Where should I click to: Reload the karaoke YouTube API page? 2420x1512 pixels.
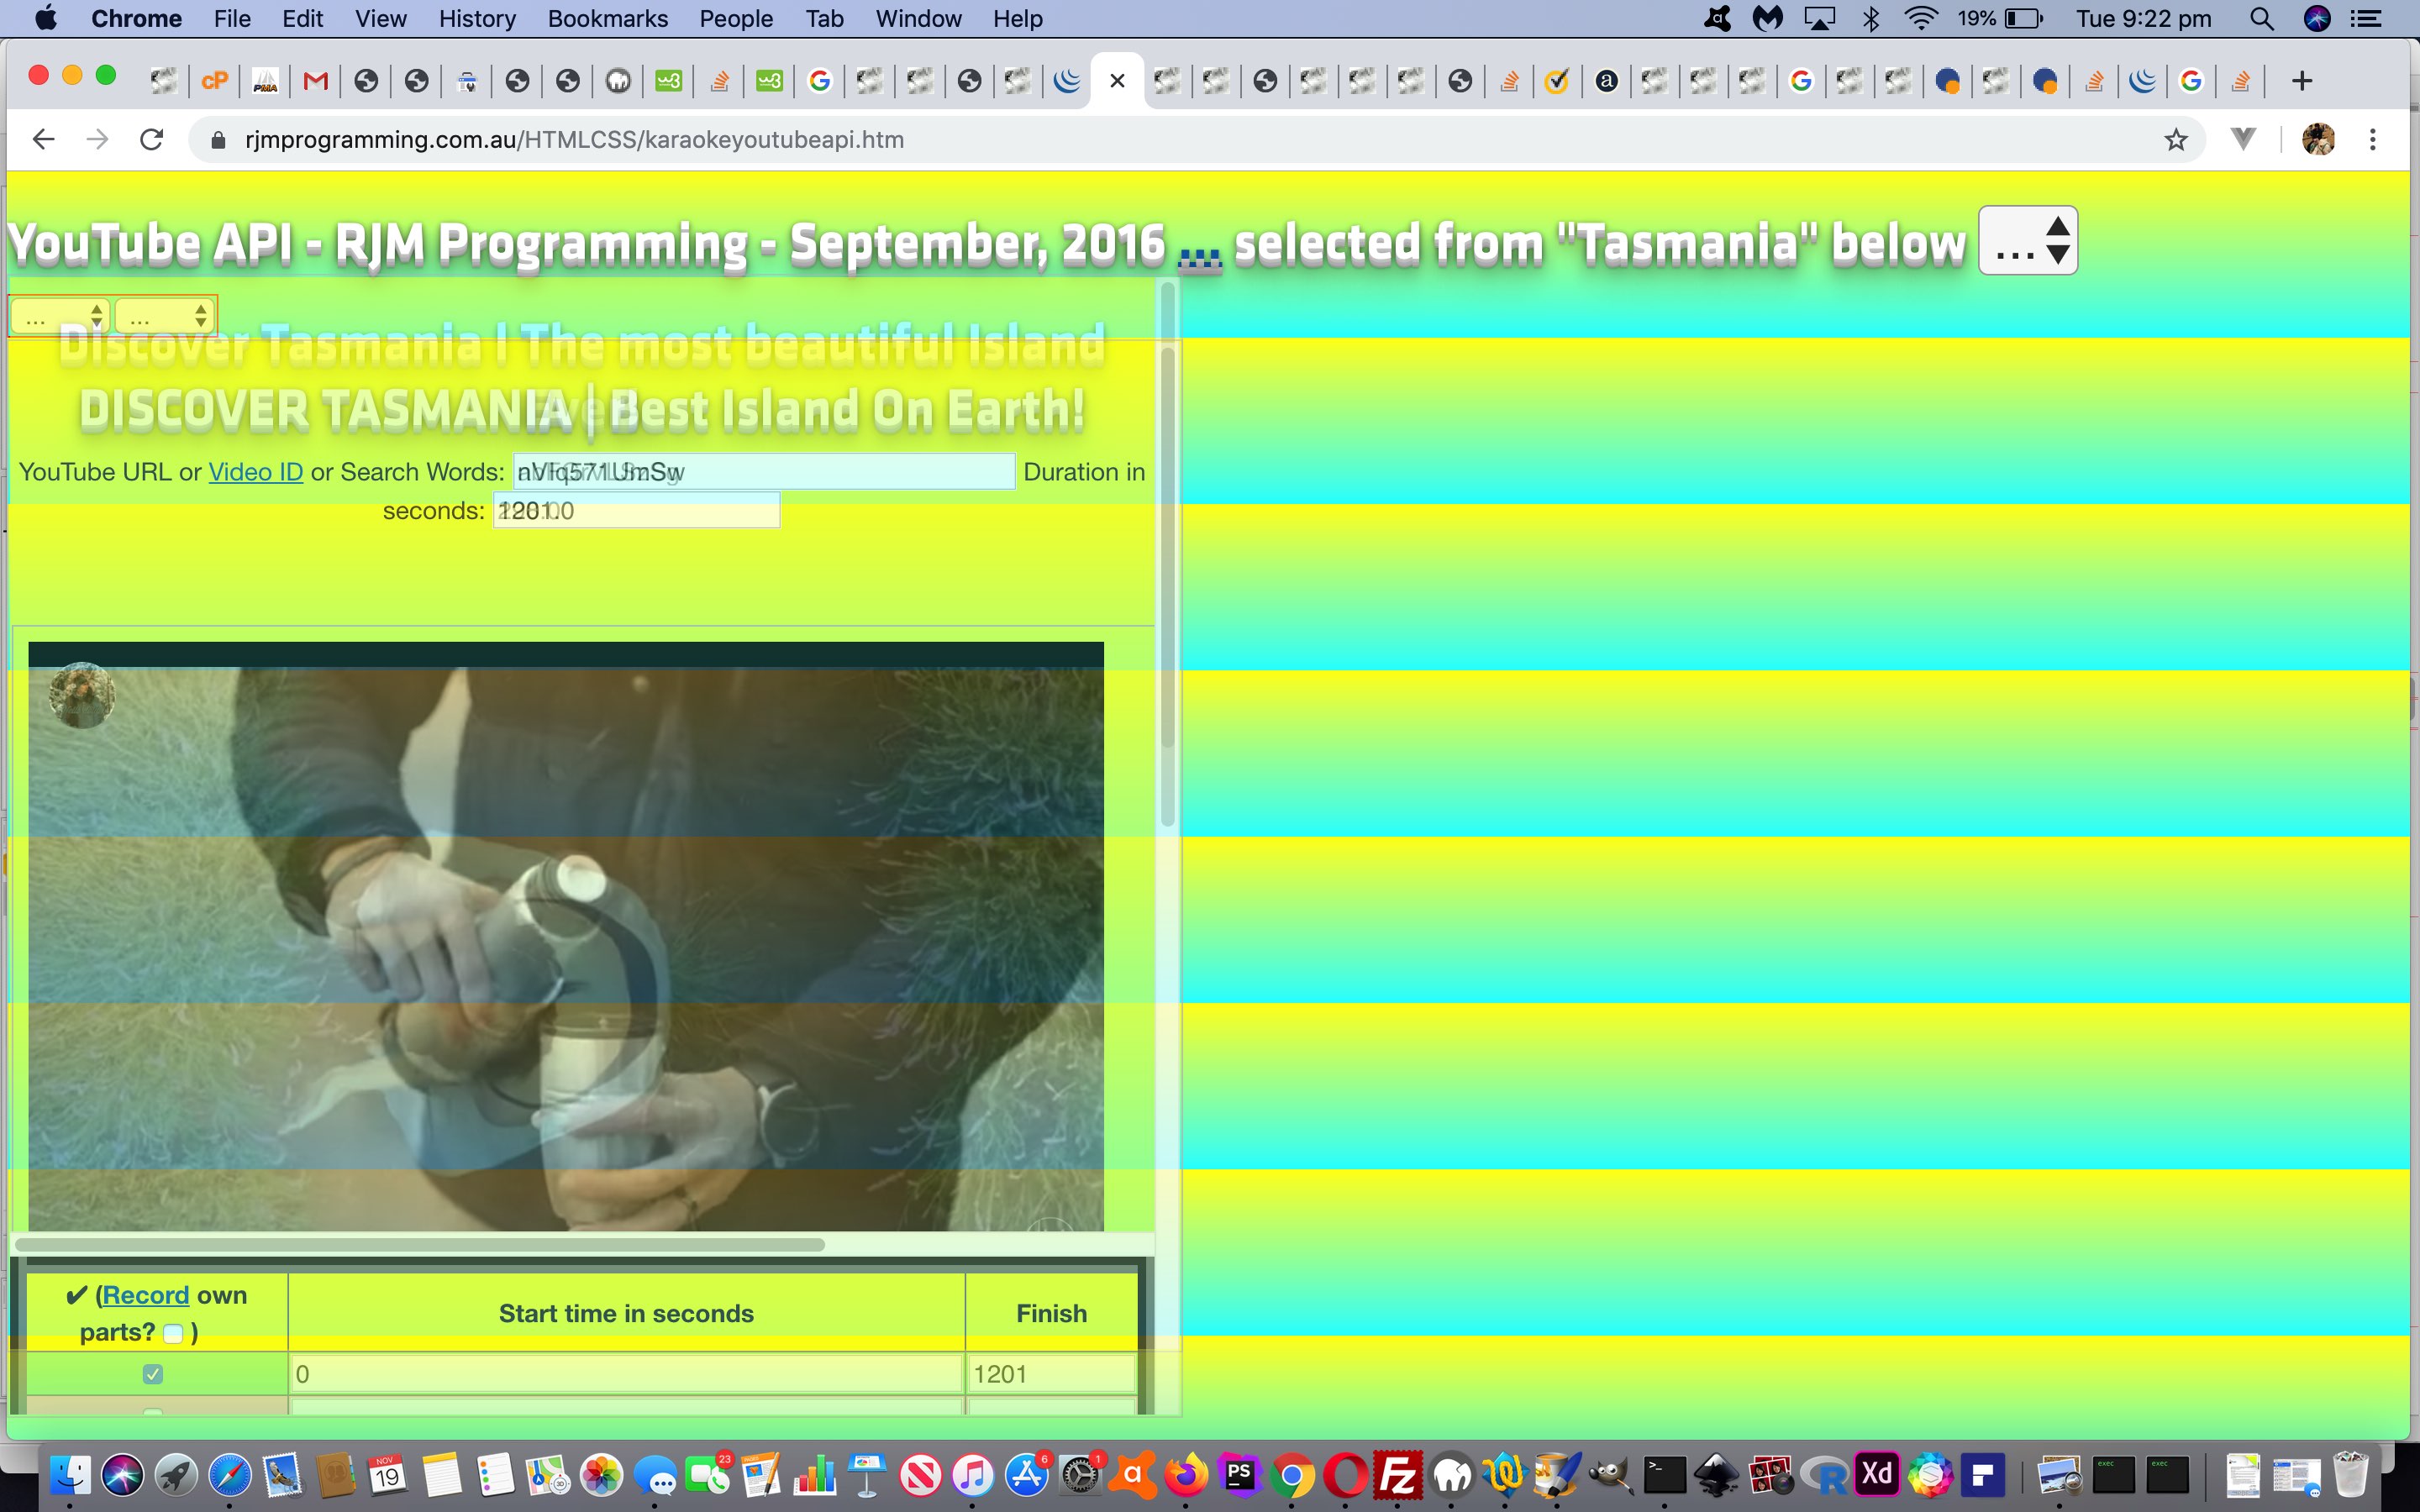click(x=151, y=139)
